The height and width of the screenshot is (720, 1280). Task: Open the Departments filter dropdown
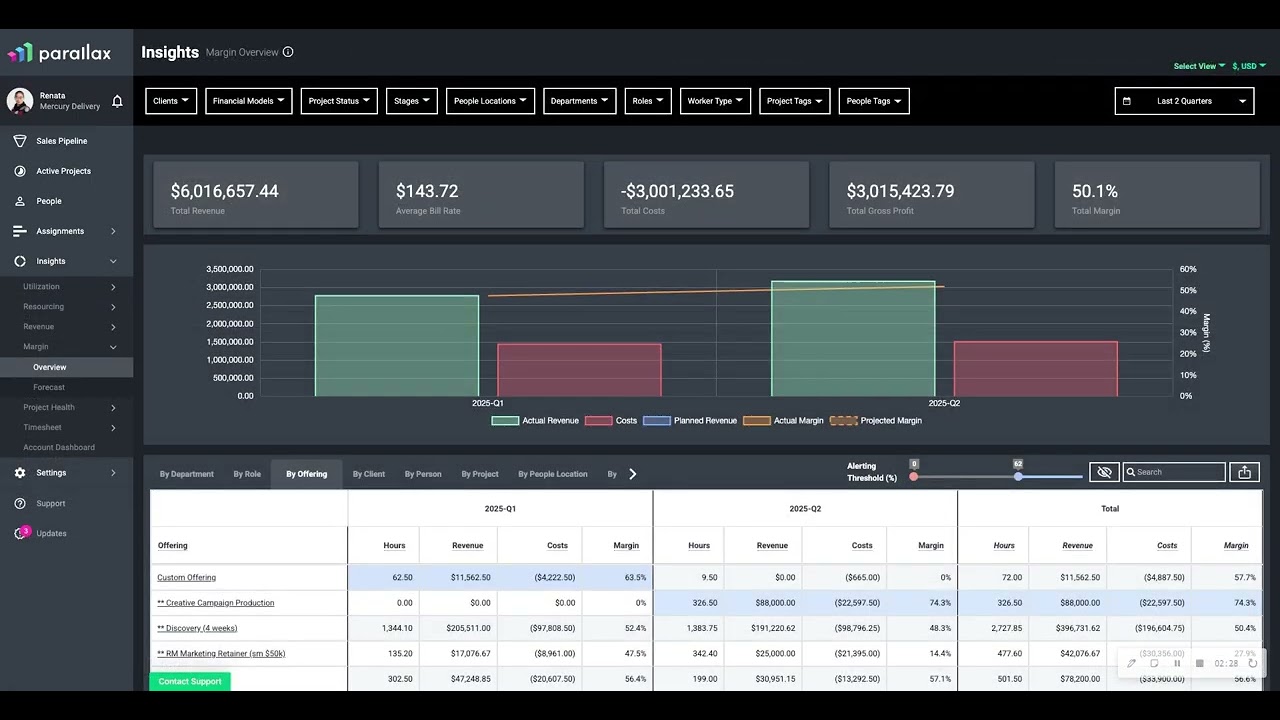pyautogui.click(x=580, y=101)
